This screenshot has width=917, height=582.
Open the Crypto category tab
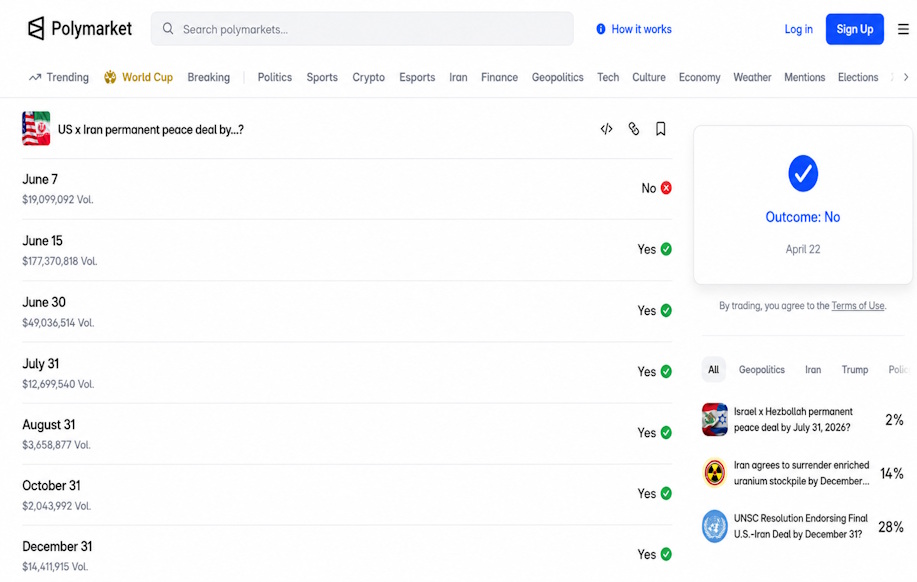tap(368, 77)
